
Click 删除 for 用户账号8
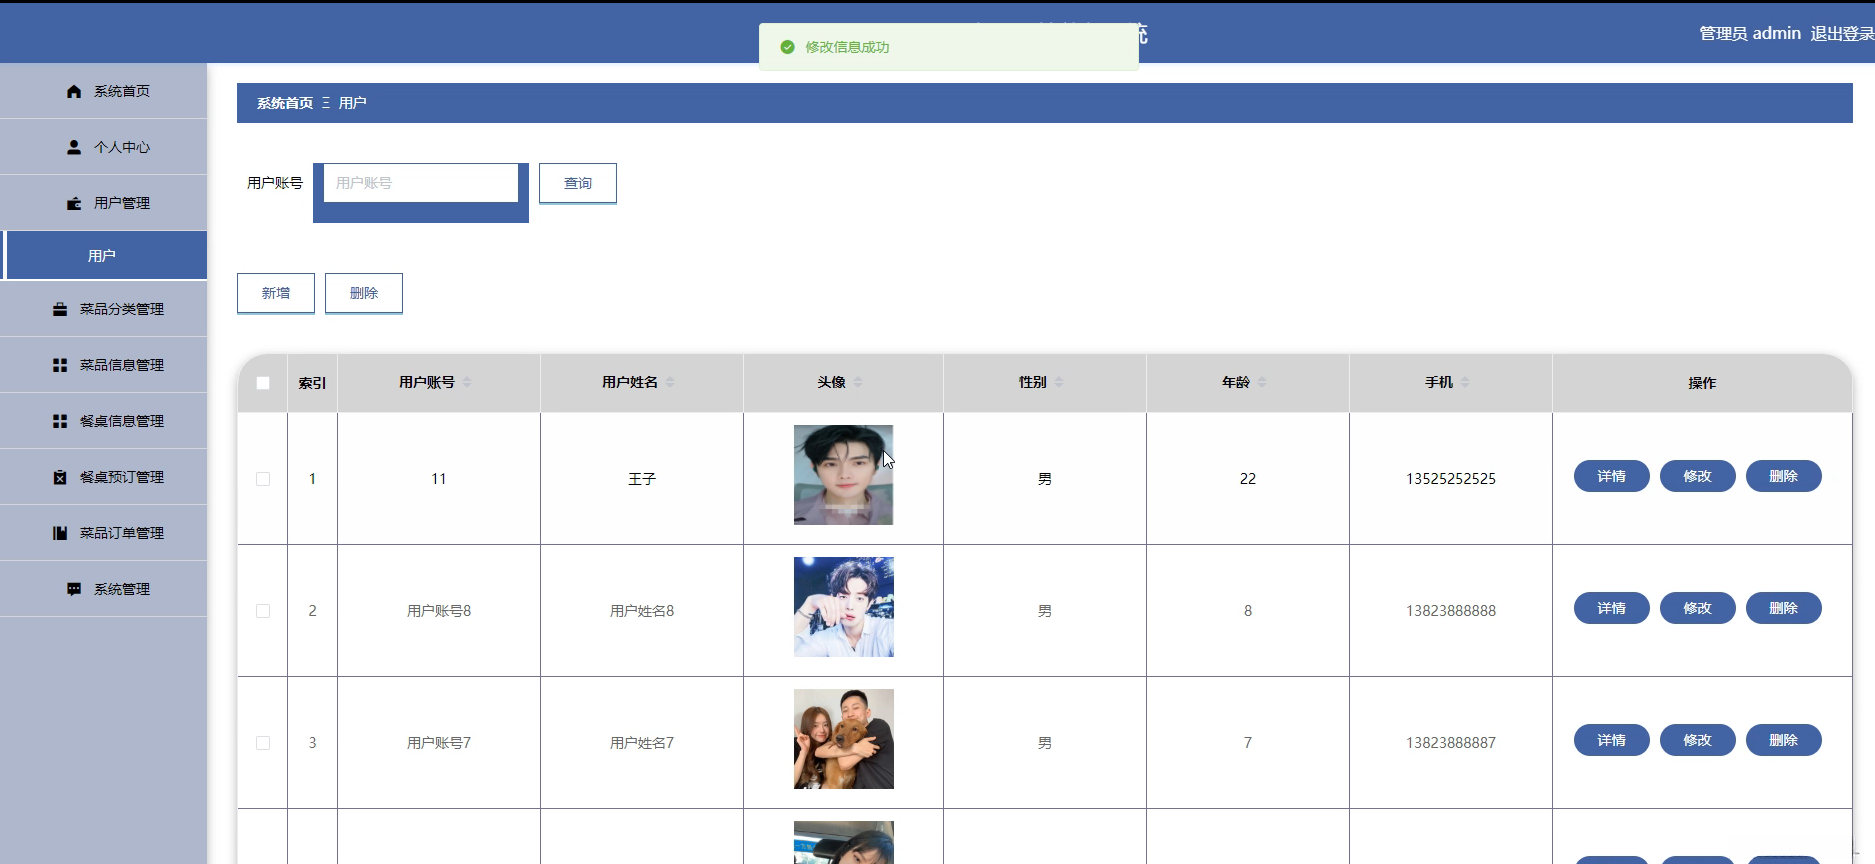1784,608
